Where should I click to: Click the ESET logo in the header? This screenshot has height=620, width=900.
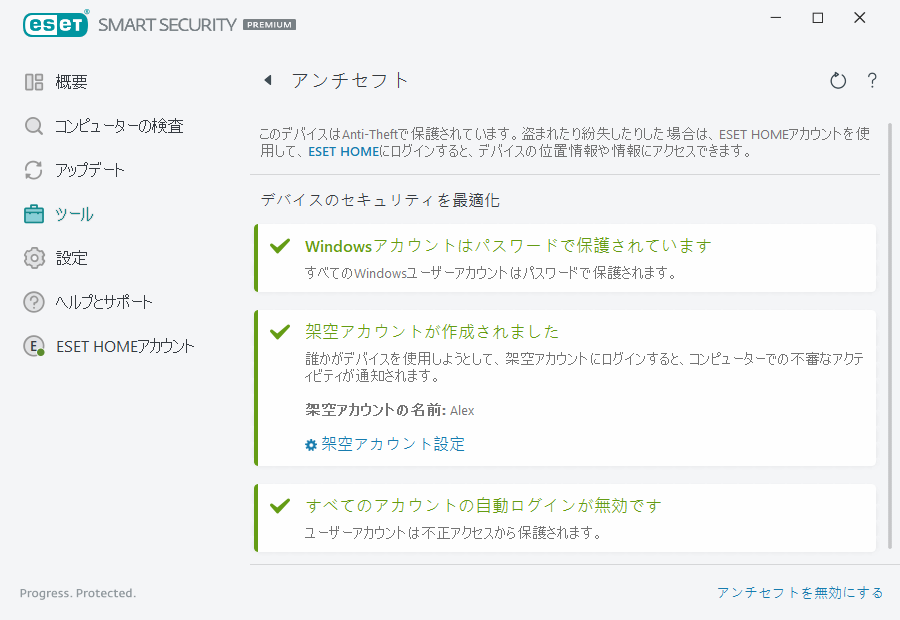point(55,24)
